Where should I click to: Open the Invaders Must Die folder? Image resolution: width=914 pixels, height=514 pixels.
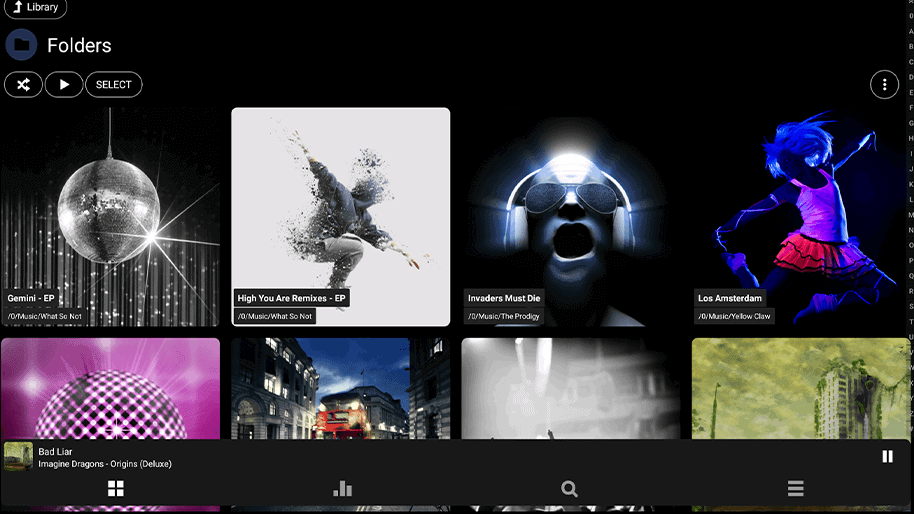coord(571,217)
